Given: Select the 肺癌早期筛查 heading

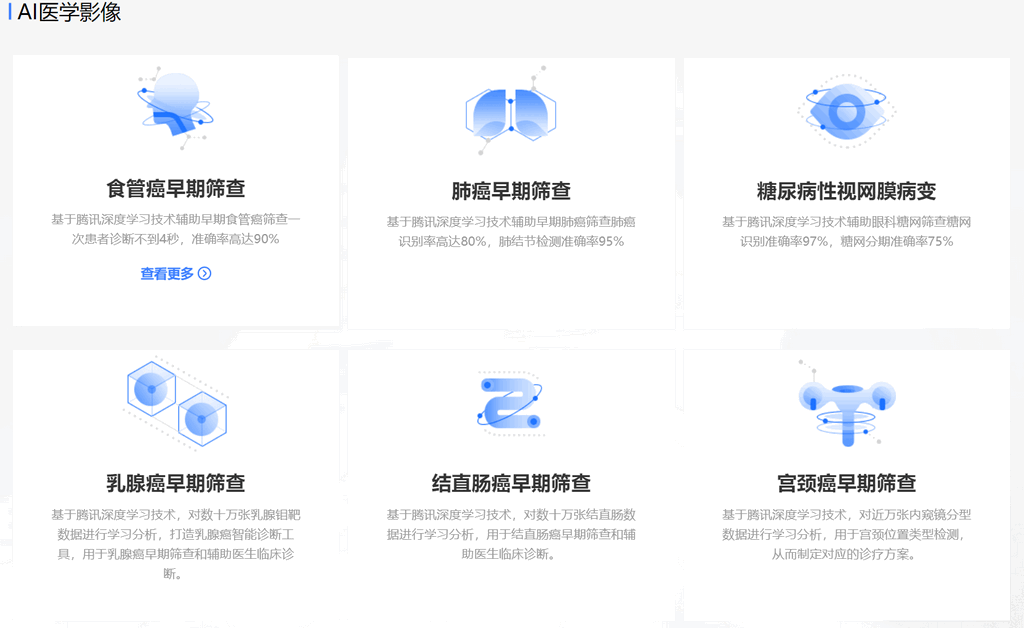Looking at the screenshot, I should pyautogui.click(x=511, y=191).
